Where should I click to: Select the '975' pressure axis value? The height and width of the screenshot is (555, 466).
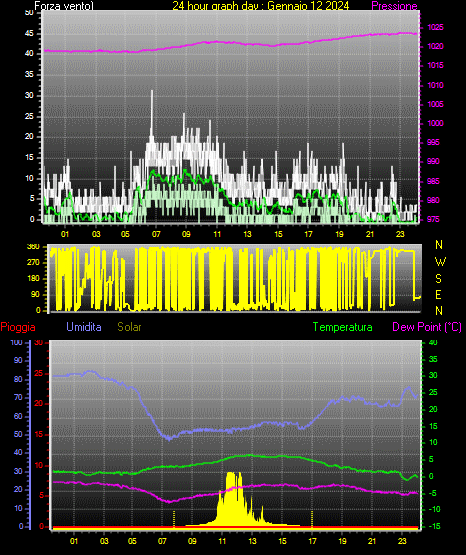click(433, 219)
